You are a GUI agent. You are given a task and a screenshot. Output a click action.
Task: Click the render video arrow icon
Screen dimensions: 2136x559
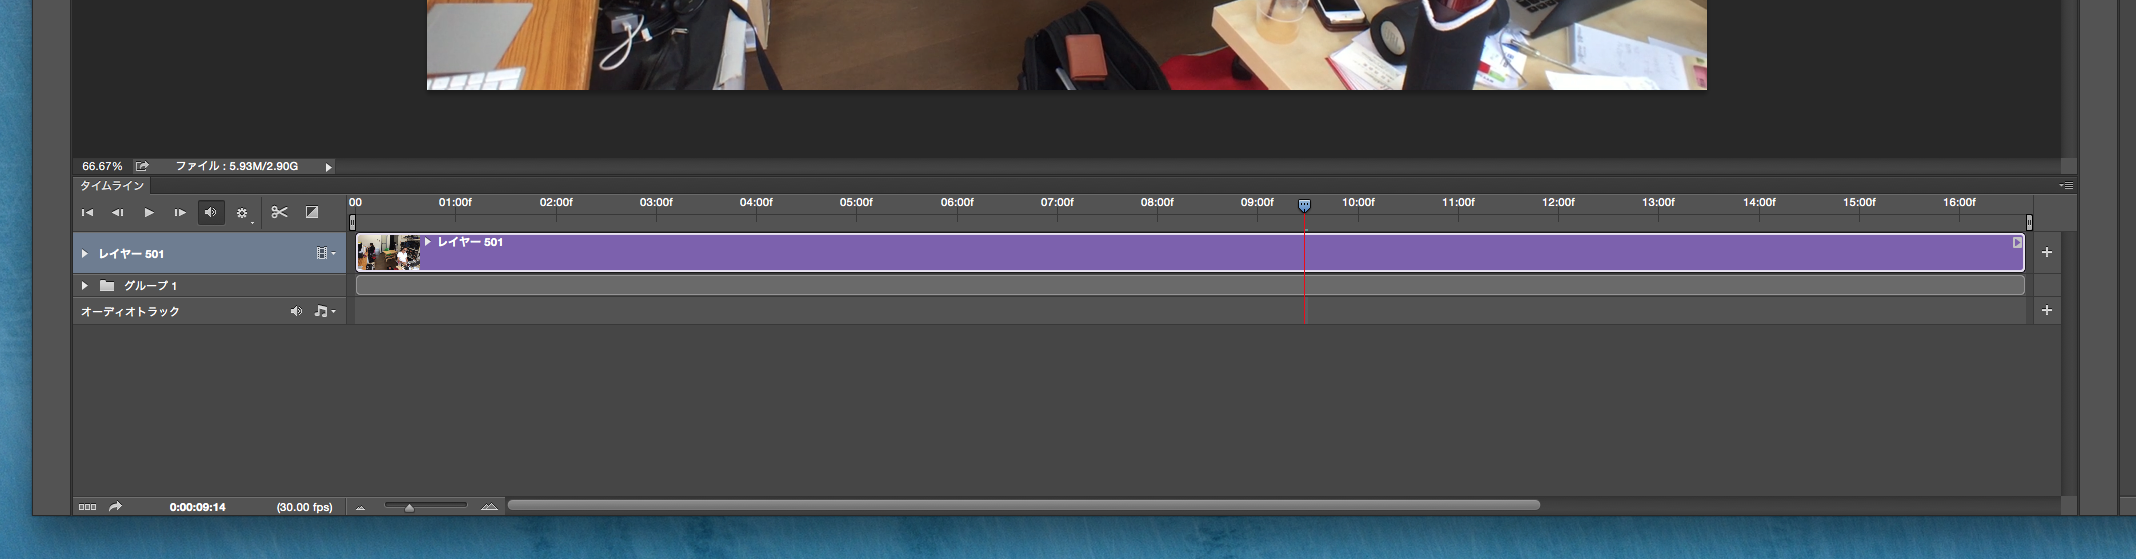pyautogui.click(x=115, y=507)
